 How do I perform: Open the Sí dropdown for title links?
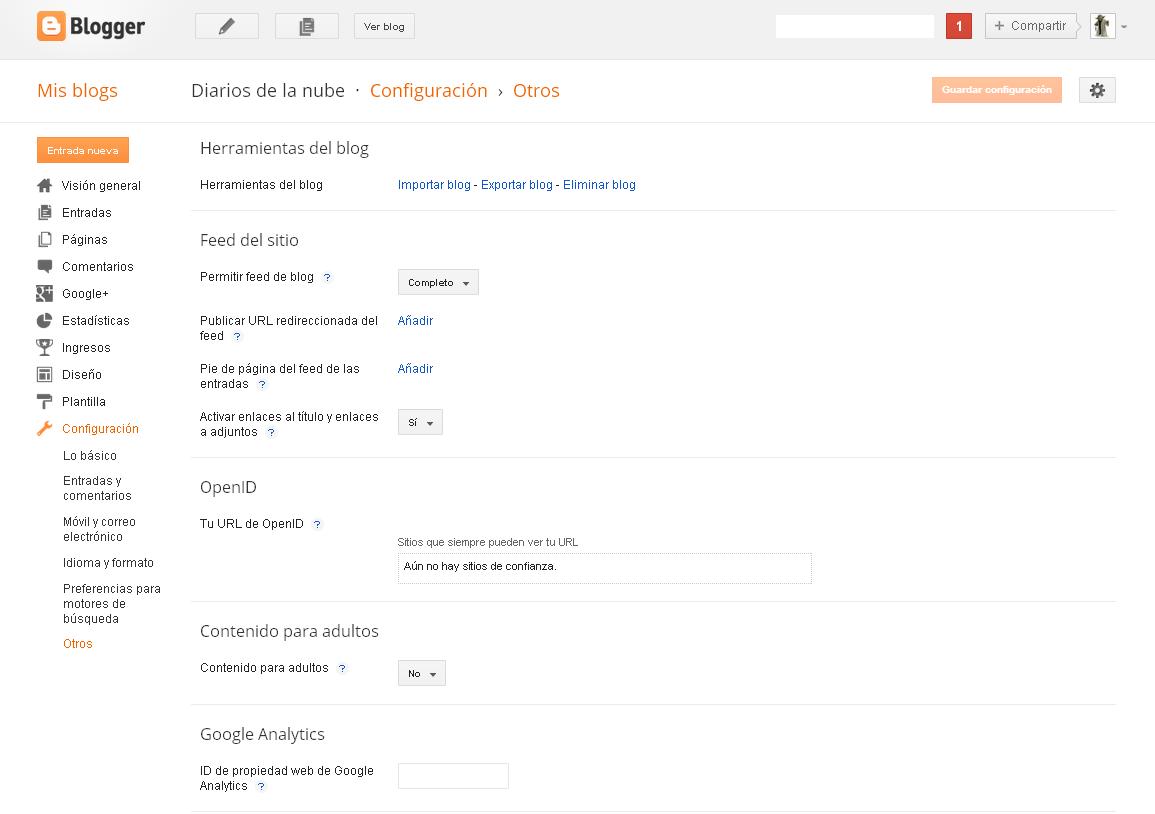[x=420, y=422]
